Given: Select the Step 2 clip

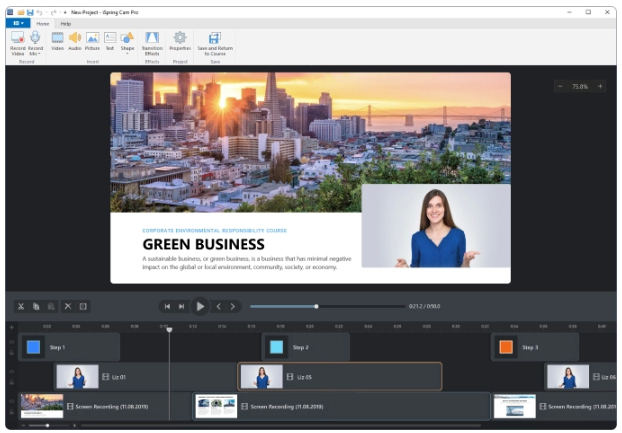Looking at the screenshot, I should click(x=306, y=347).
